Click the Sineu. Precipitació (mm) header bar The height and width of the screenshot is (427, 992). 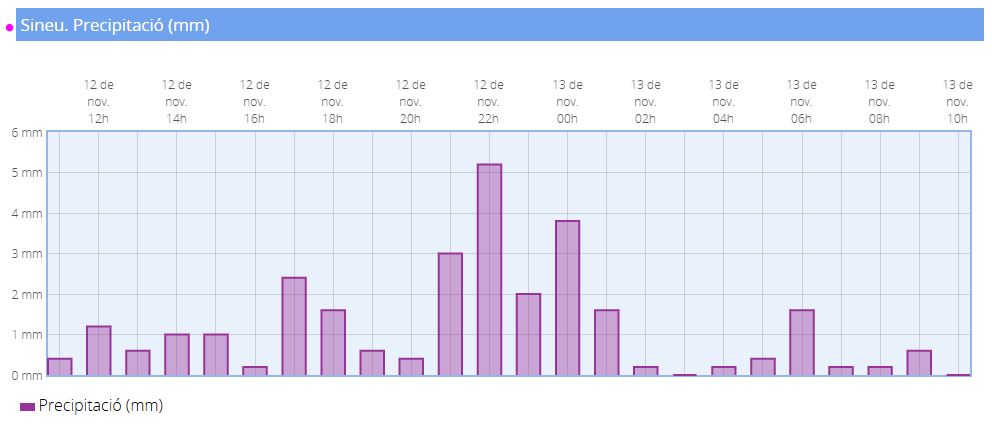(500, 25)
